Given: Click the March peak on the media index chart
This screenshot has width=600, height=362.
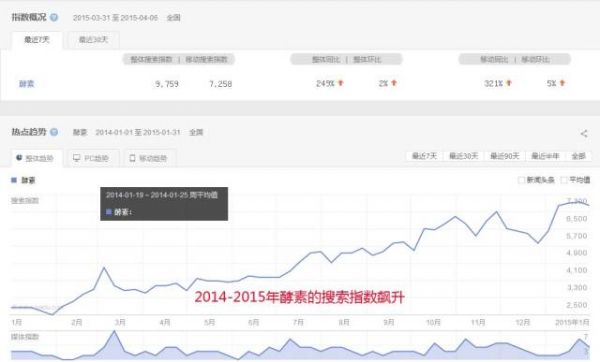Looking at the screenshot, I should (114, 332).
